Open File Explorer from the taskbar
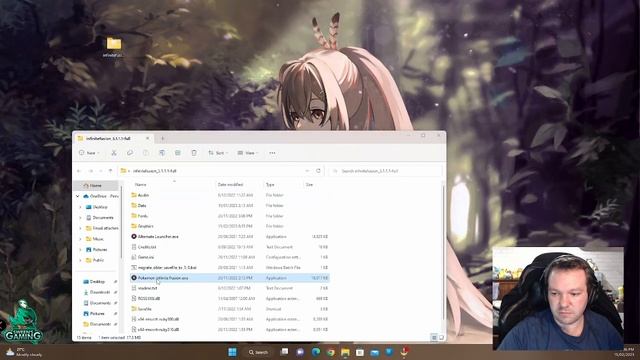 345,352
